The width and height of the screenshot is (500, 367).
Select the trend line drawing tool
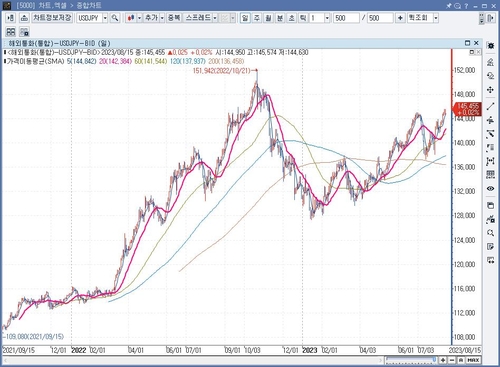(491, 106)
